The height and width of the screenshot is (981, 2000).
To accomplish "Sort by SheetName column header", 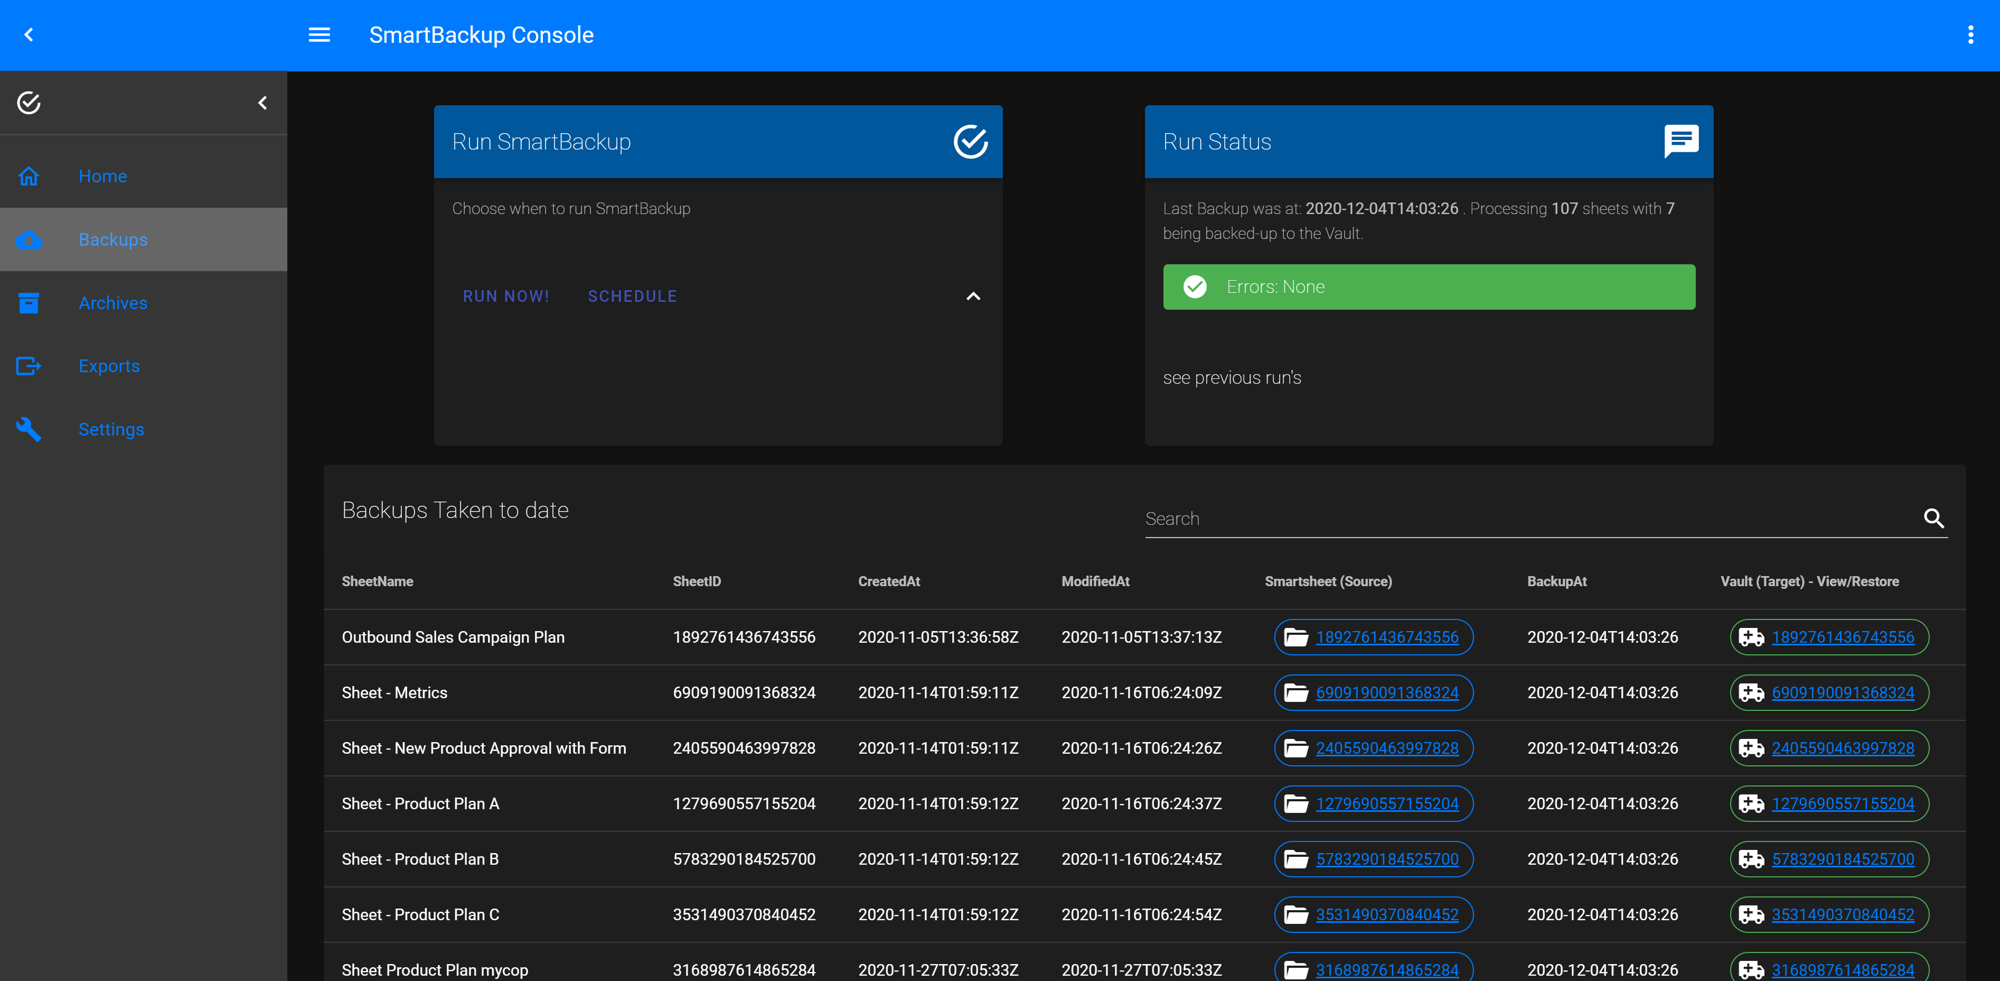I will [x=377, y=581].
